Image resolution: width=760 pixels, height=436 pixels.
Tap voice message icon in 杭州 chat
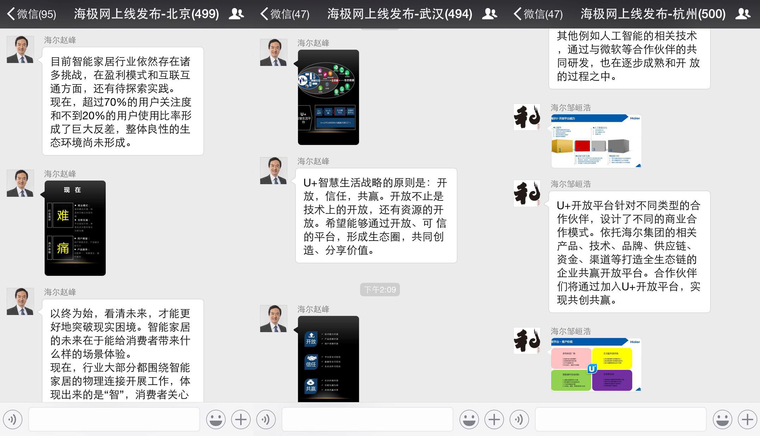520,419
